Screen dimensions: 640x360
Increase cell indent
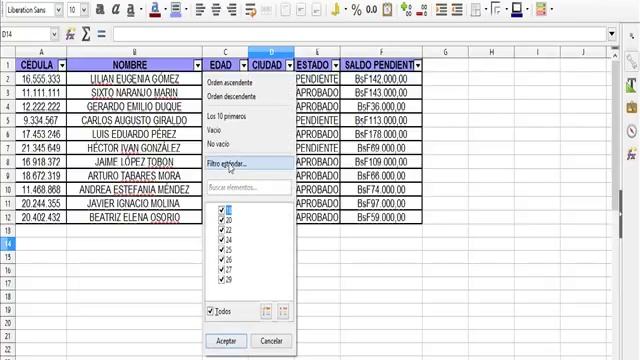(441, 9)
